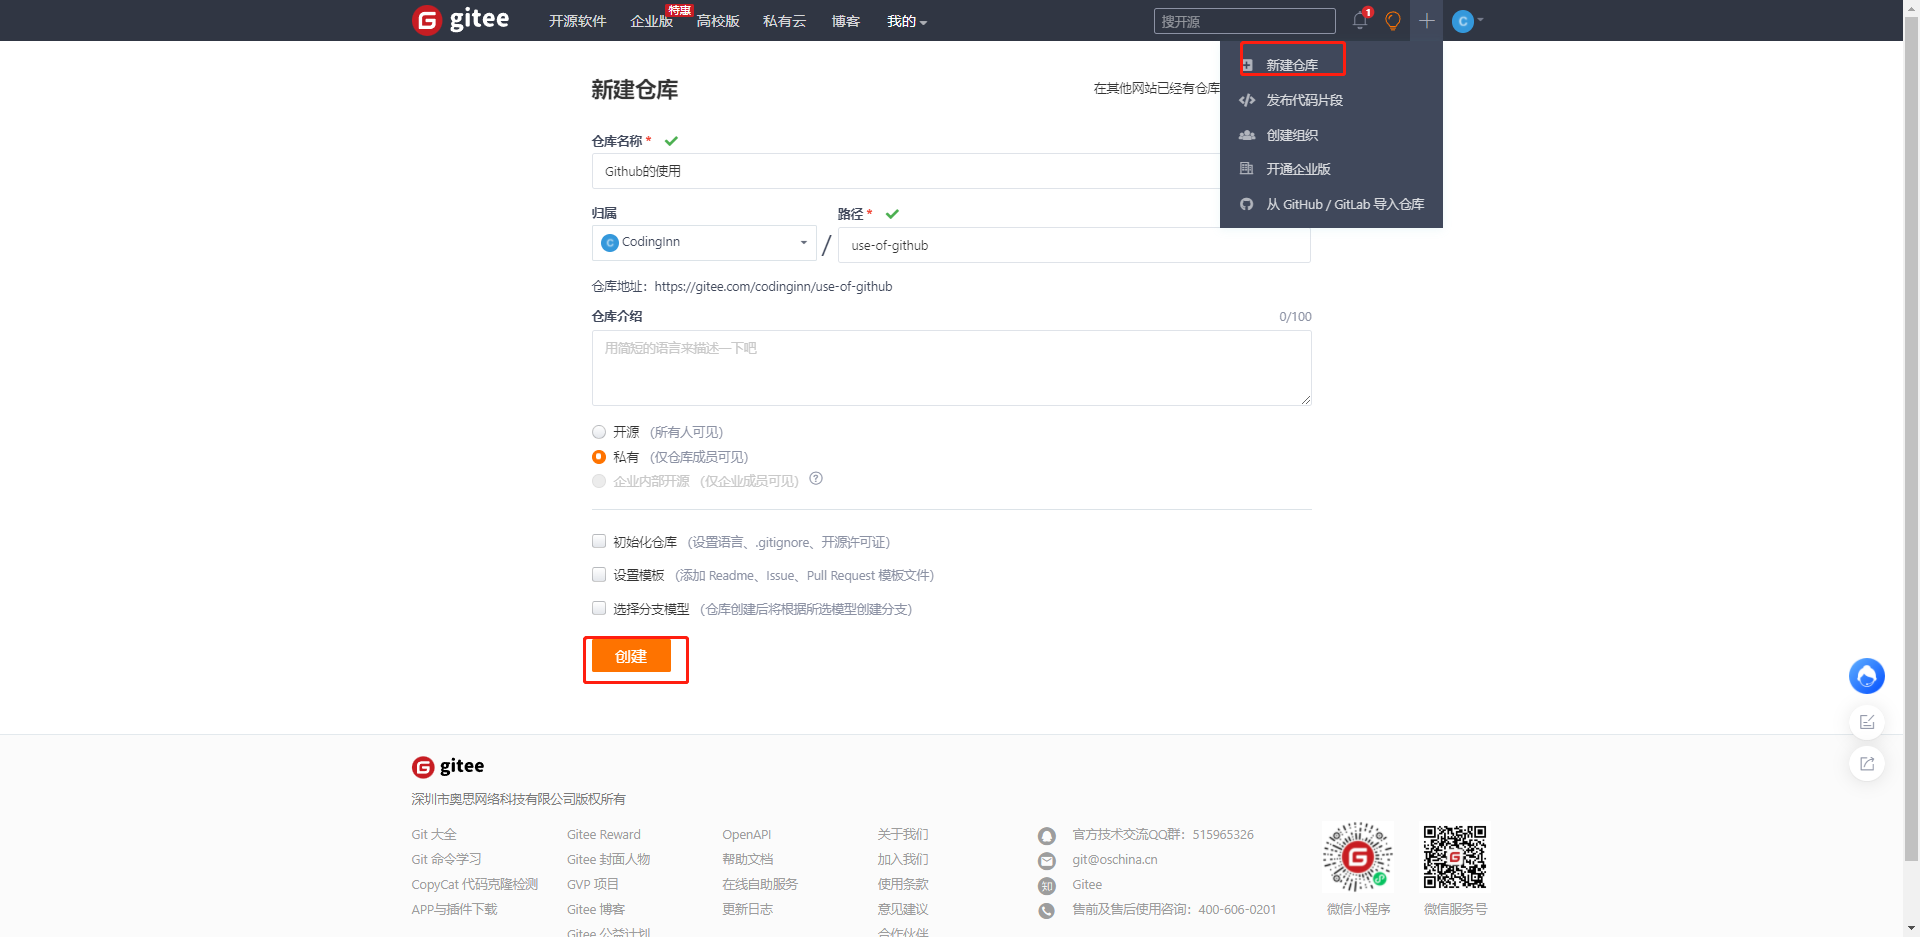Click the phone icon in footer
Viewport: 1920px width, 937px height.
pyautogui.click(x=1047, y=911)
